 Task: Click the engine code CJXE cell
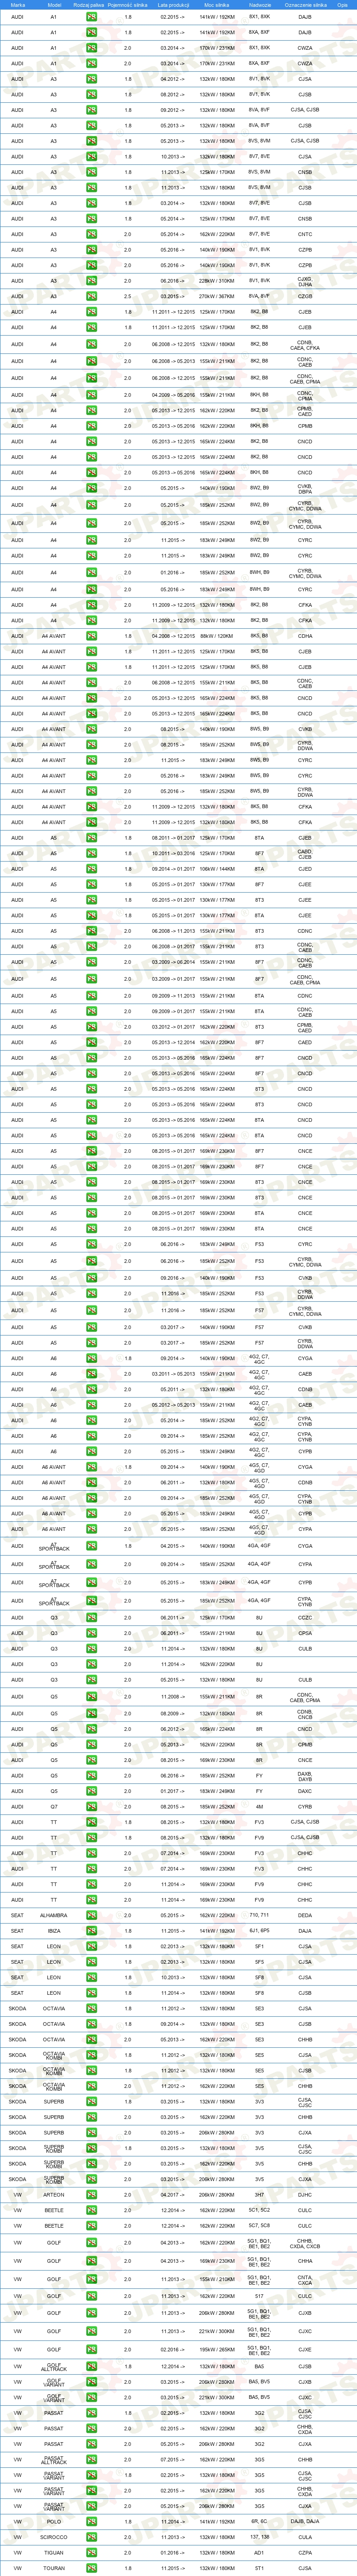305,2350
